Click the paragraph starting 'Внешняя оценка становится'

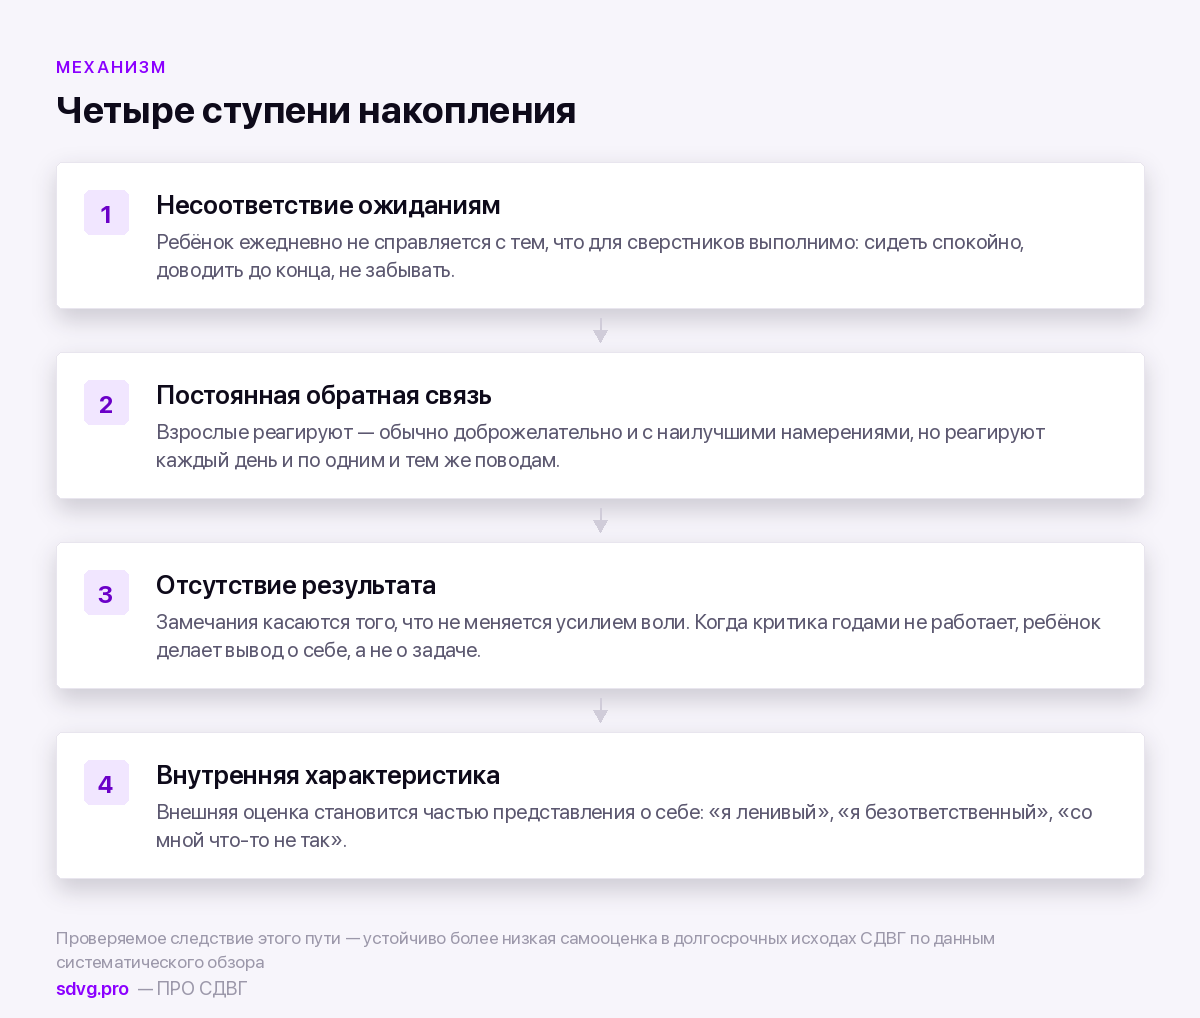pos(624,826)
